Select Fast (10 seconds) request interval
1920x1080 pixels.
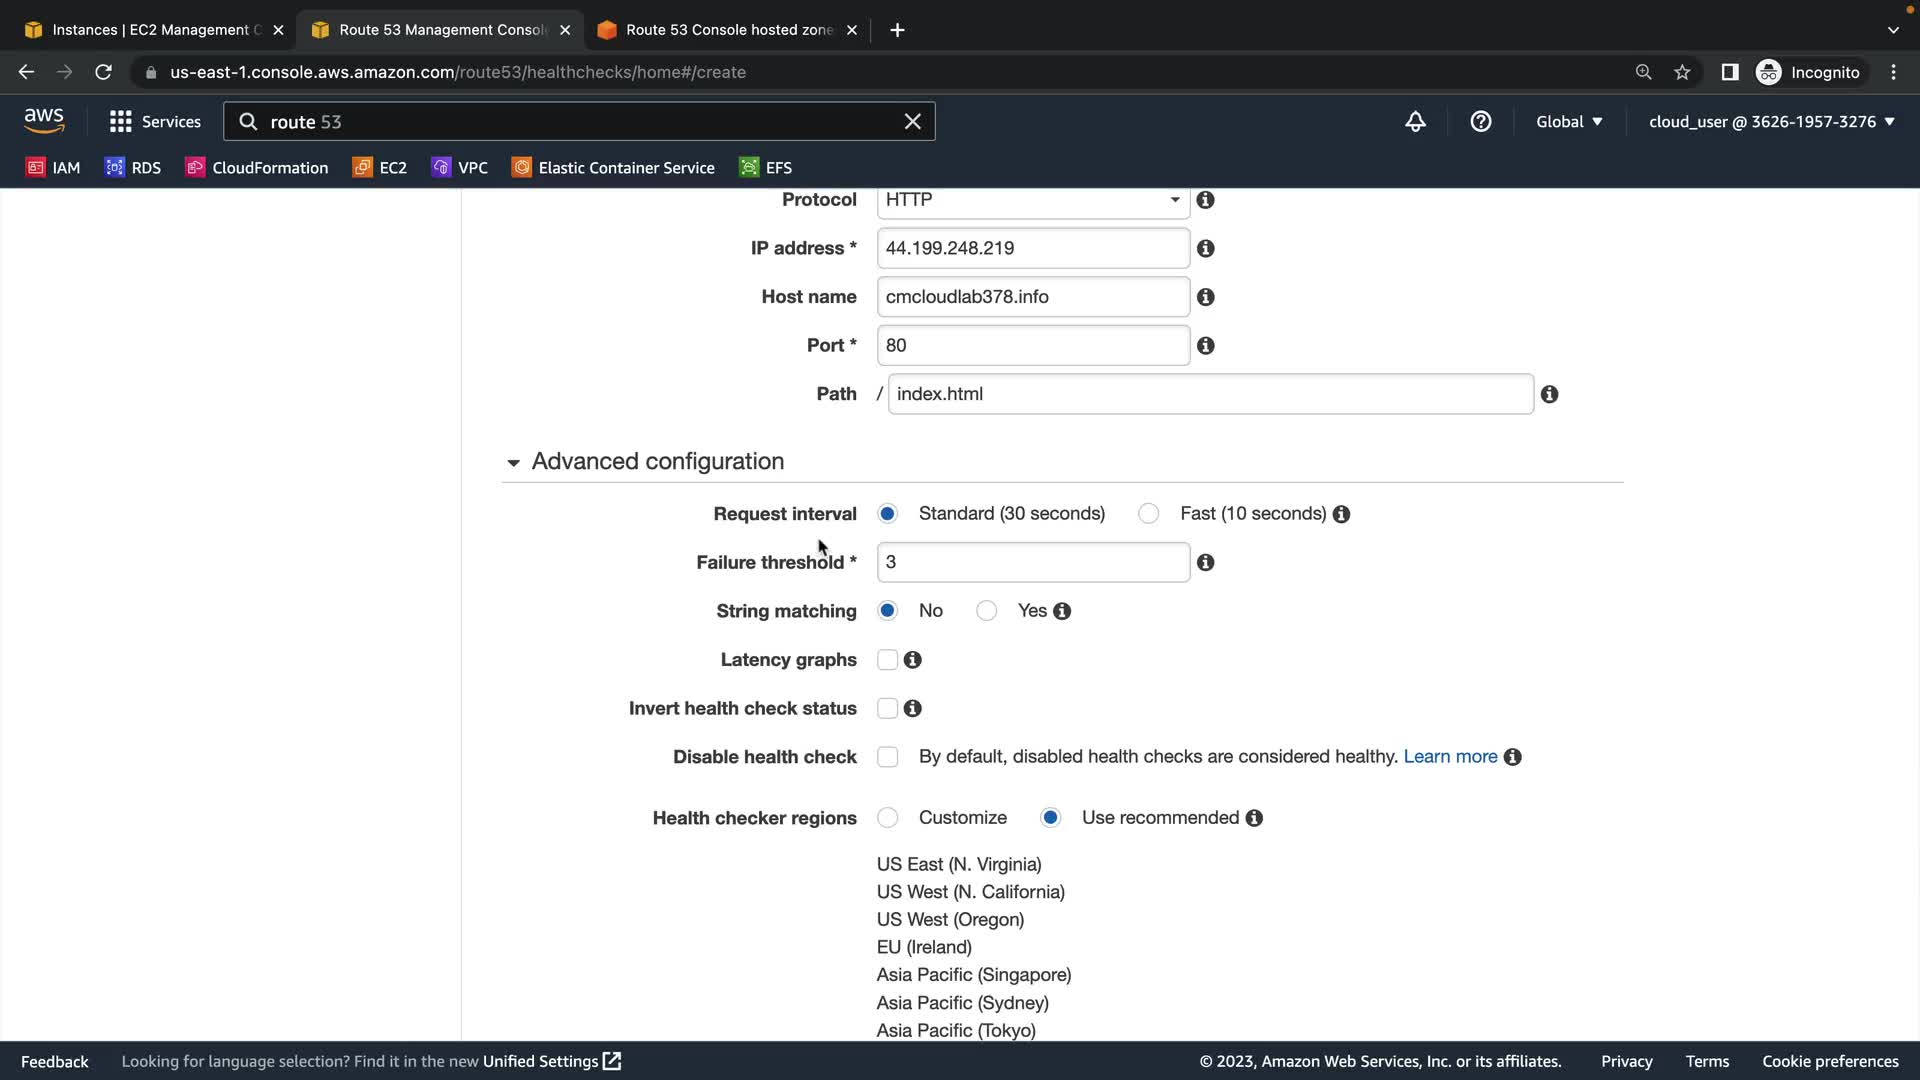point(1148,514)
